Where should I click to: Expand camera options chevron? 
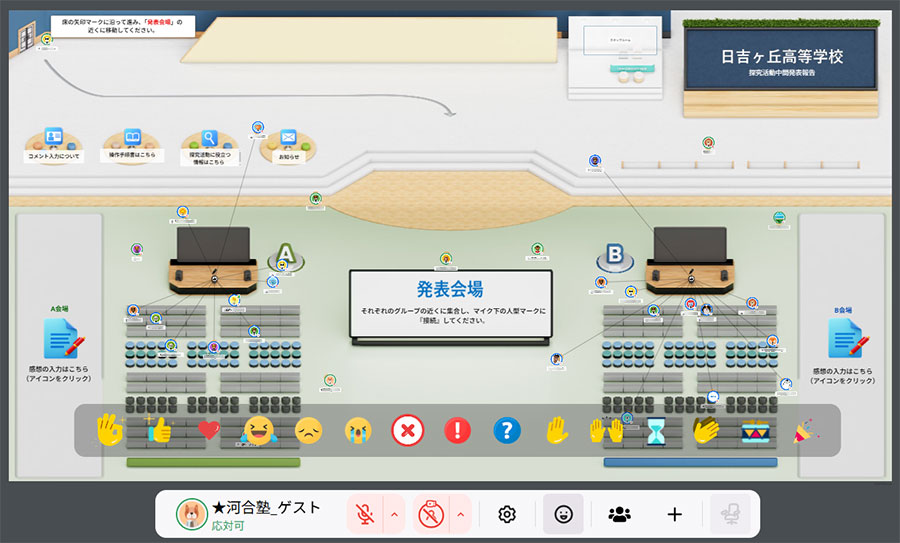click(x=460, y=514)
